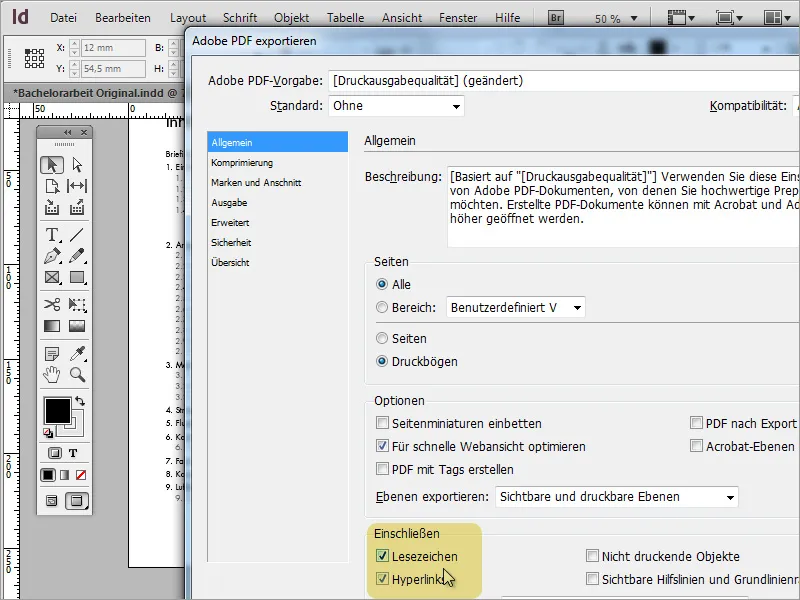Select the Type tool

pos(52,235)
